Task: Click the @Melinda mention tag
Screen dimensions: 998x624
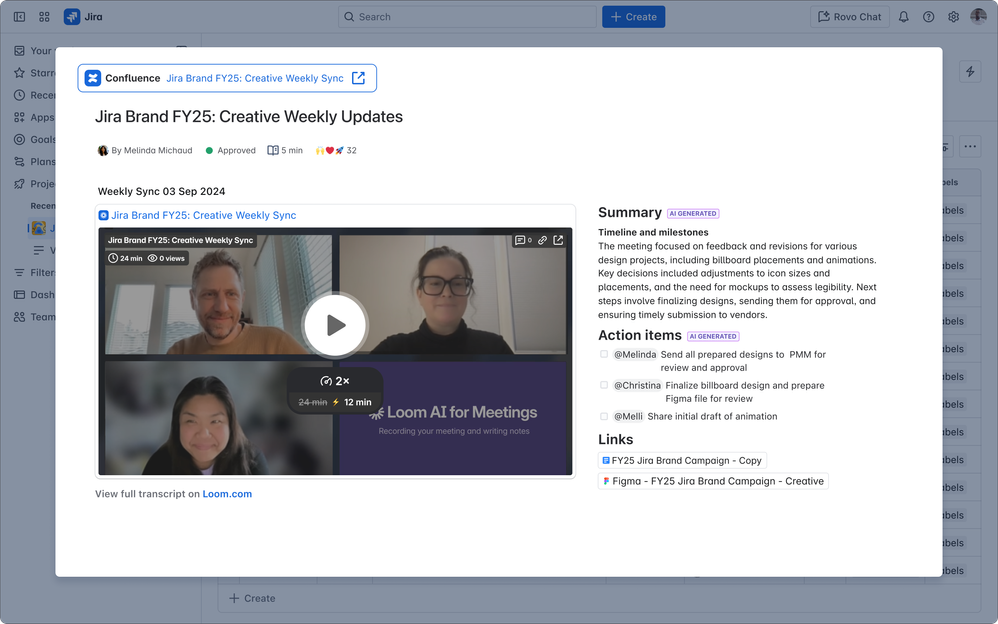Action: pos(635,355)
